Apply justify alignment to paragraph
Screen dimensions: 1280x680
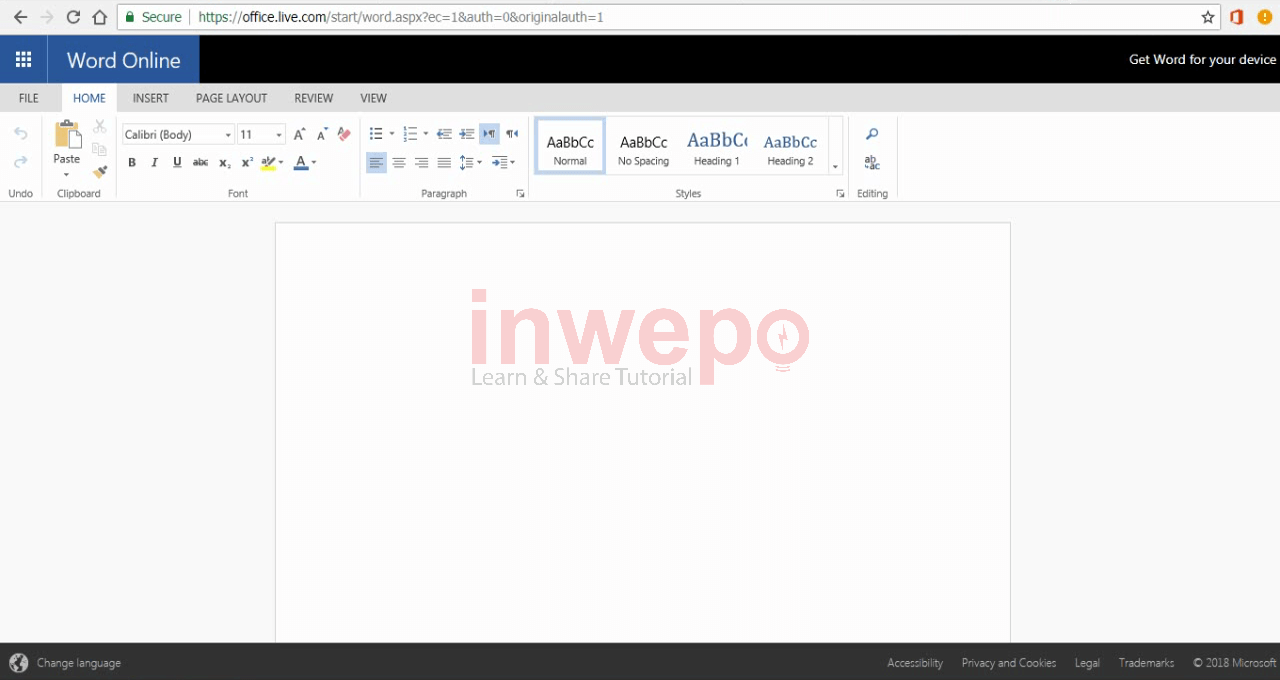point(444,163)
